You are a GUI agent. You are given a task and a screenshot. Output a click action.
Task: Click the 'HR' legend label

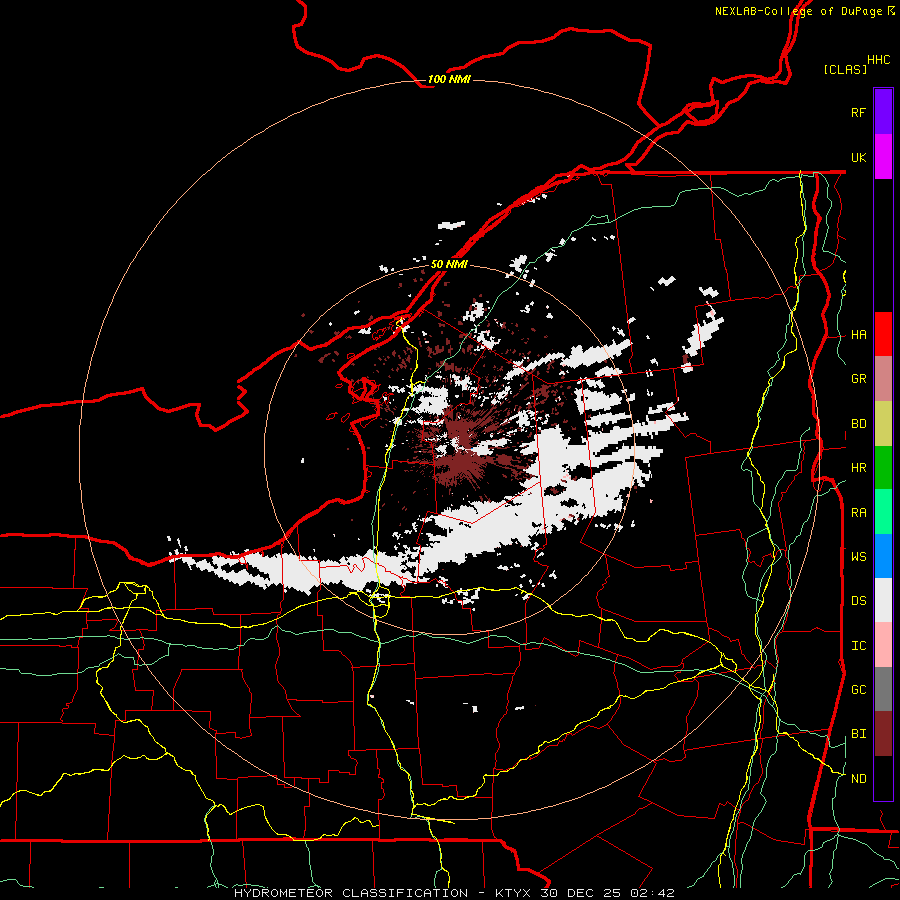click(859, 468)
